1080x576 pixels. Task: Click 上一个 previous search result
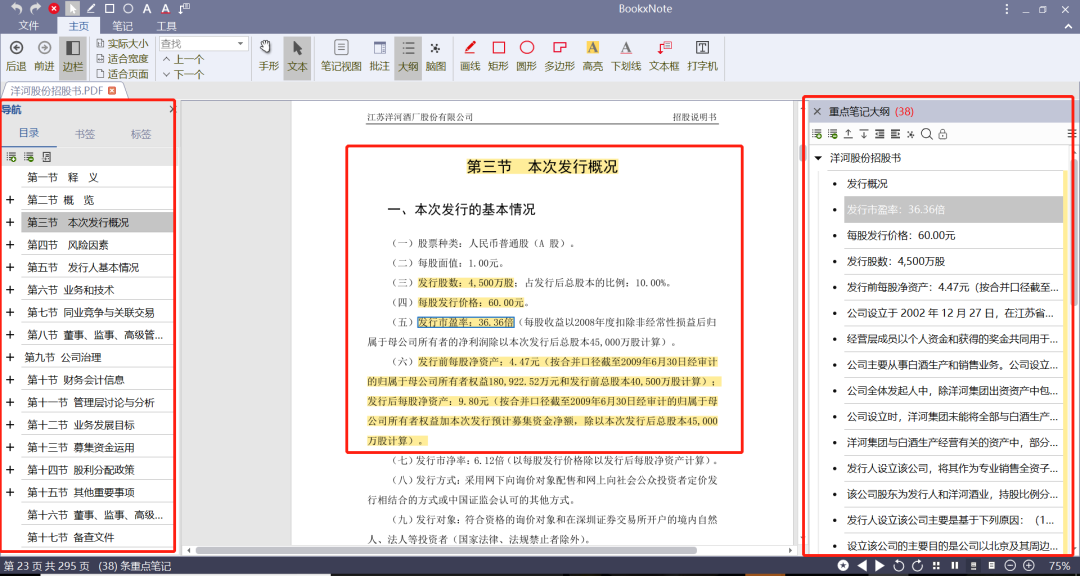coord(183,59)
